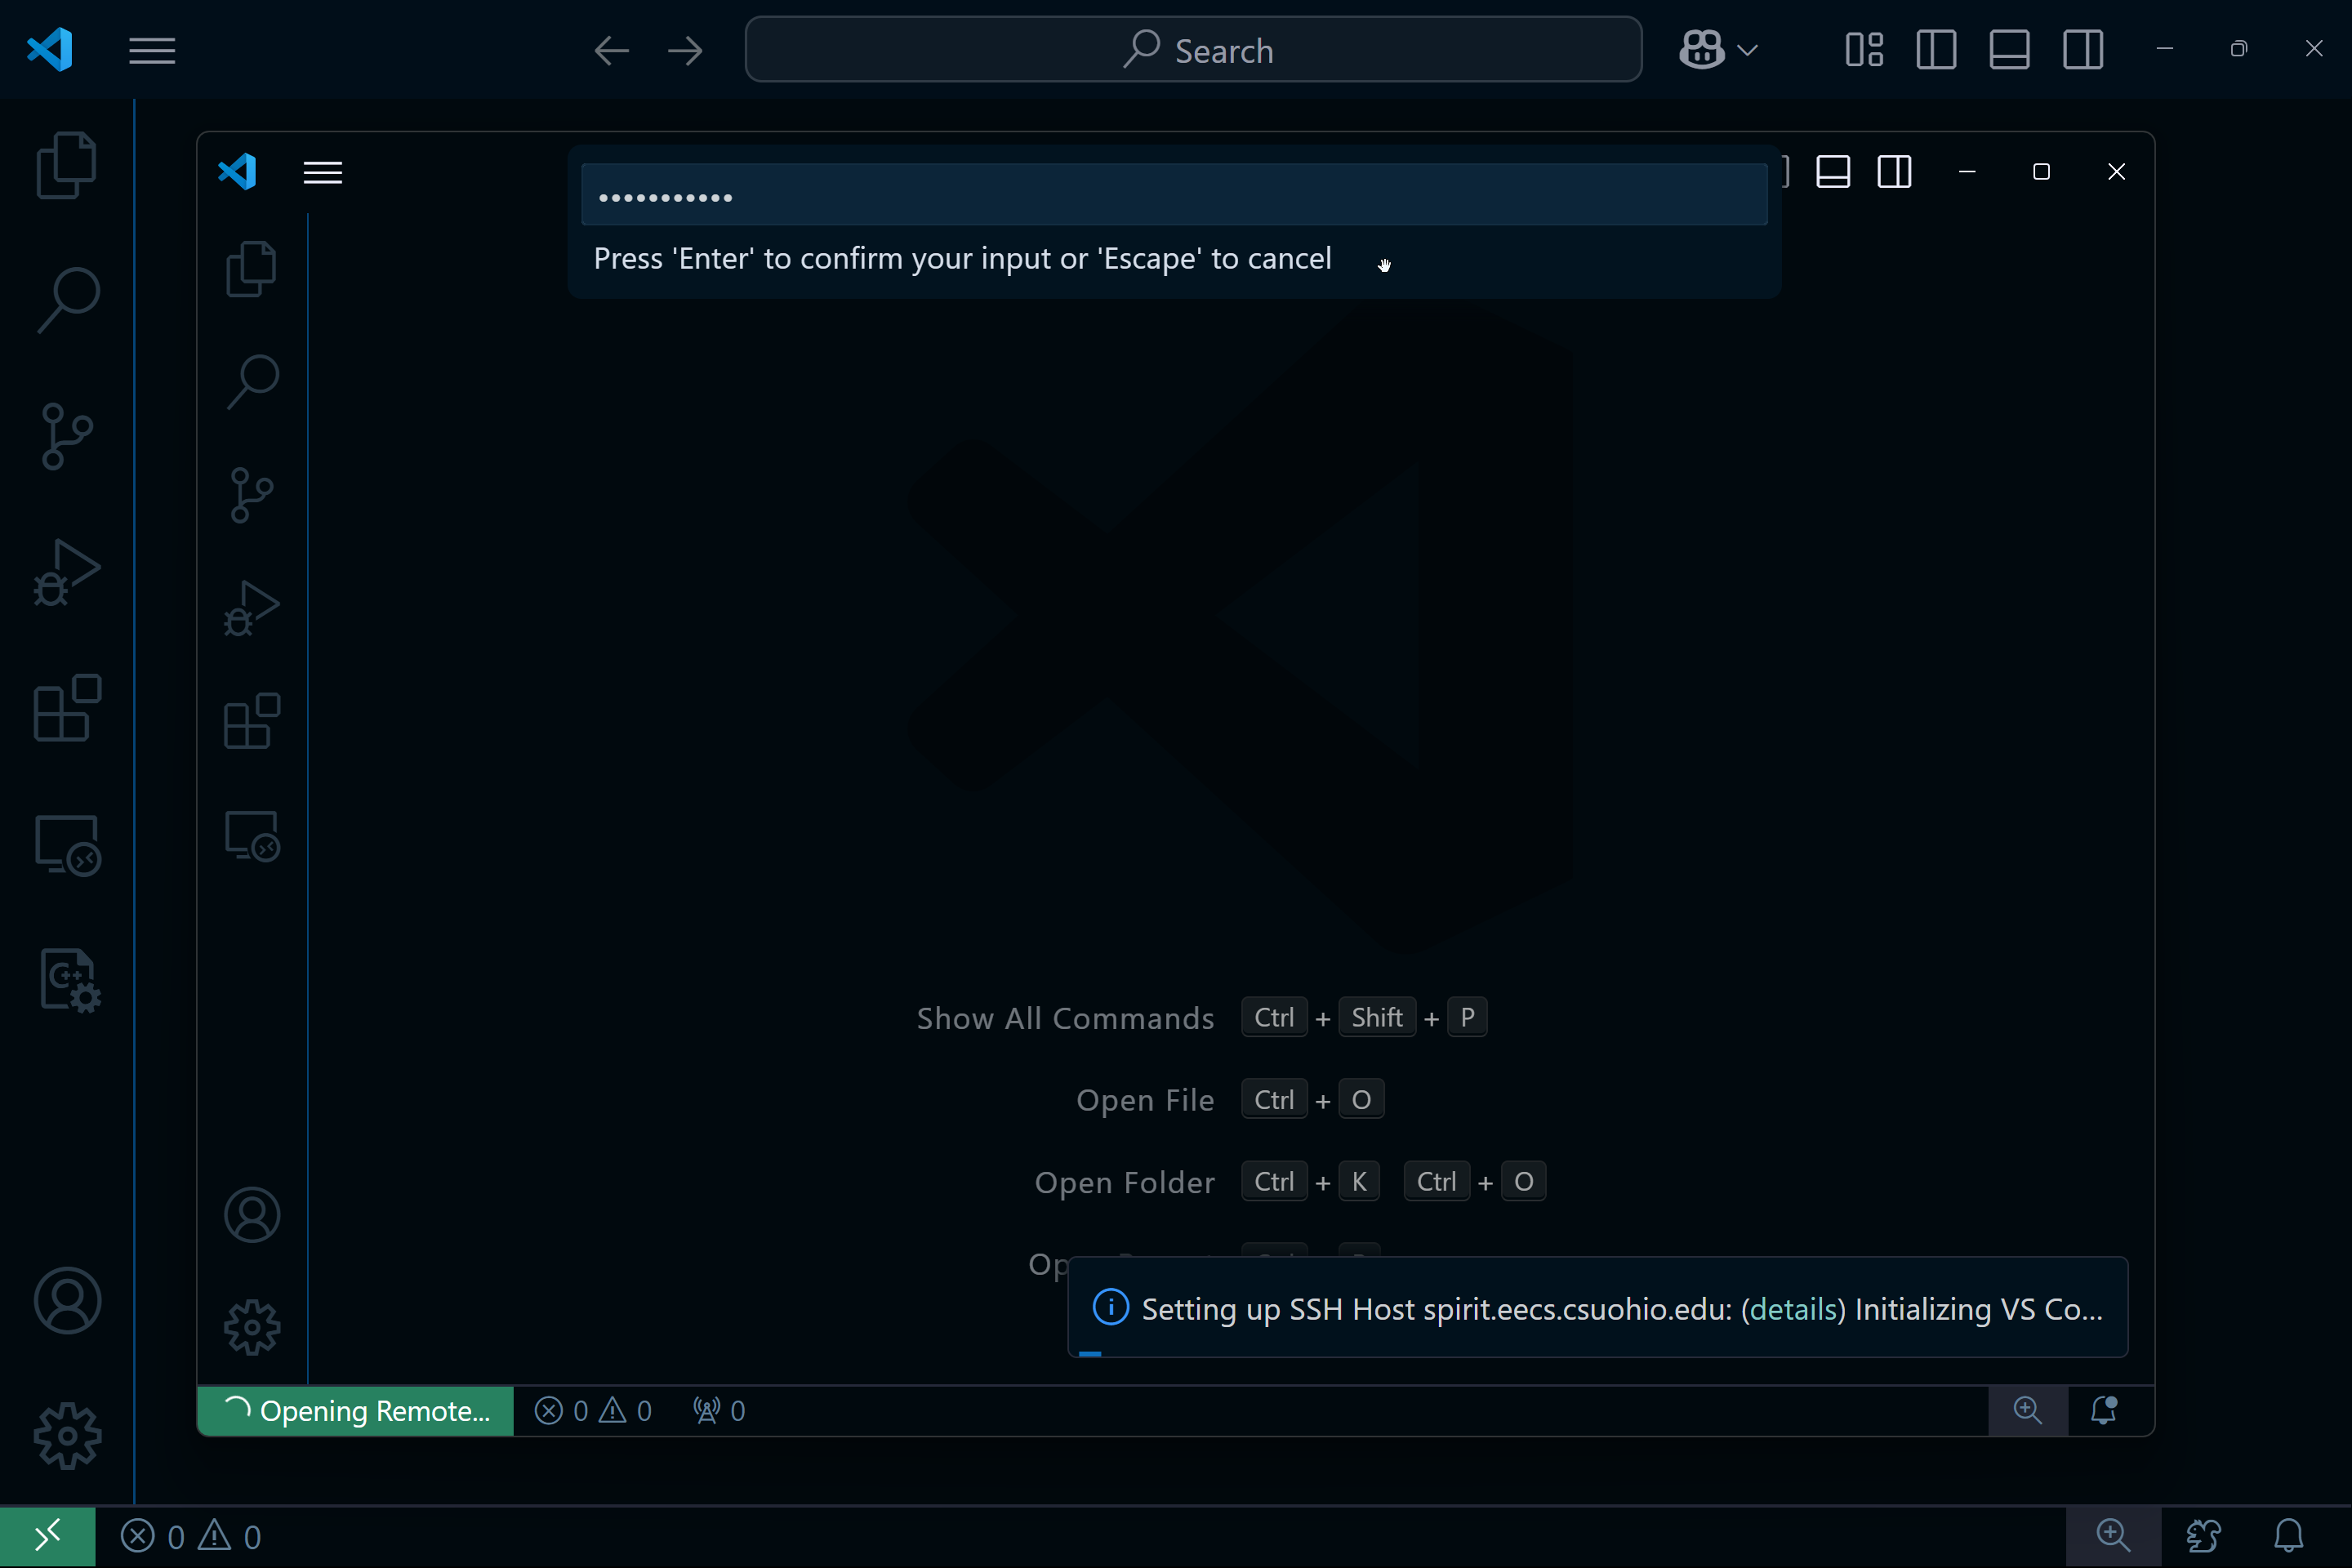The width and height of the screenshot is (2352, 1568).
Task: Open Remote Explorer in outer activity bar
Action: pyautogui.click(x=67, y=845)
